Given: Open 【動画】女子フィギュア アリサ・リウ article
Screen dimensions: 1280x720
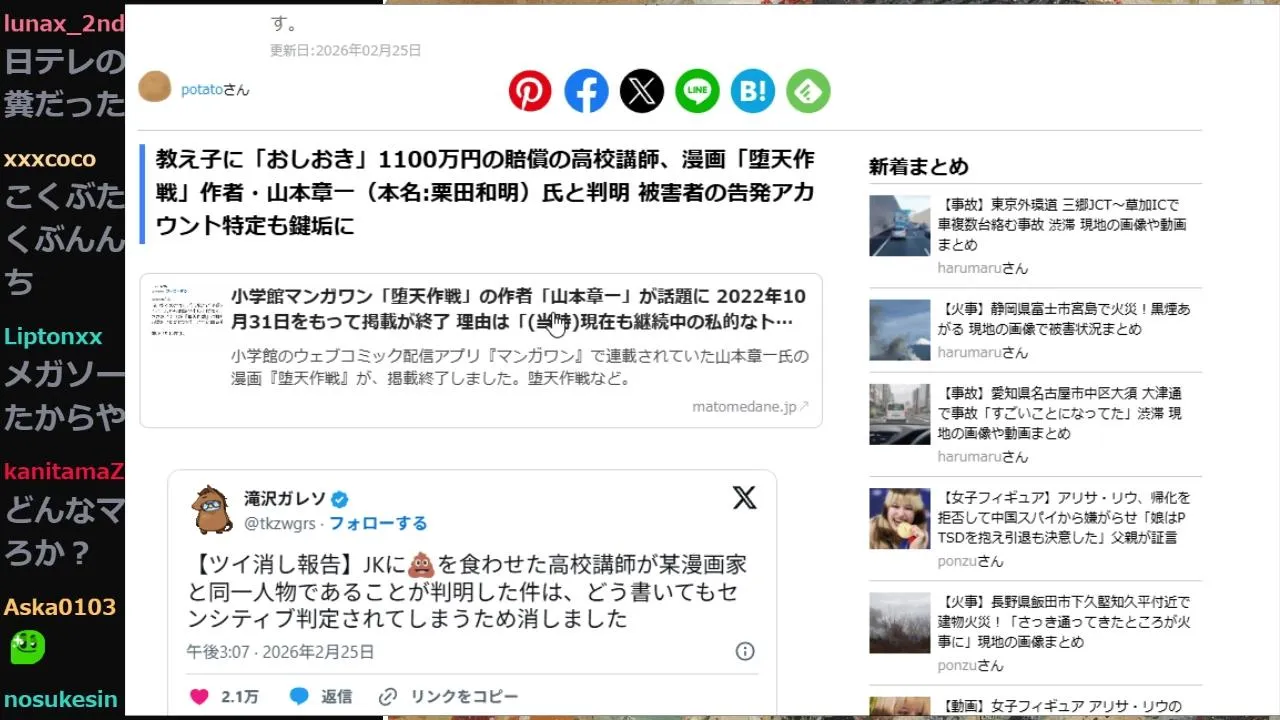Looking at the screenshot, I should 1060,707.
